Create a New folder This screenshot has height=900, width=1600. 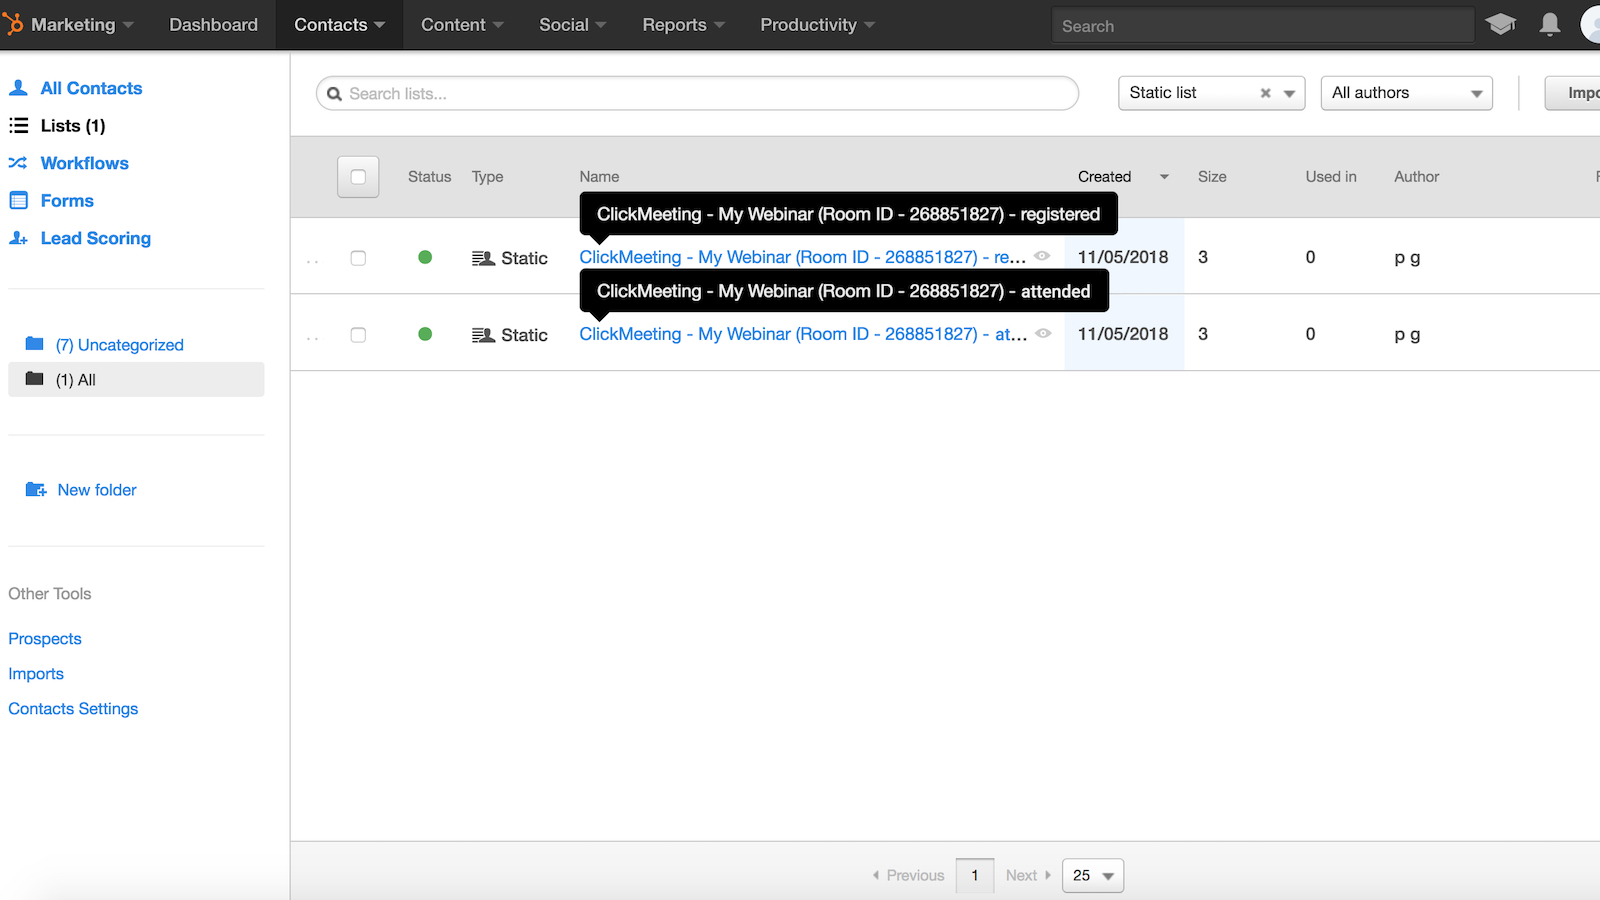(x=97, y=489)
